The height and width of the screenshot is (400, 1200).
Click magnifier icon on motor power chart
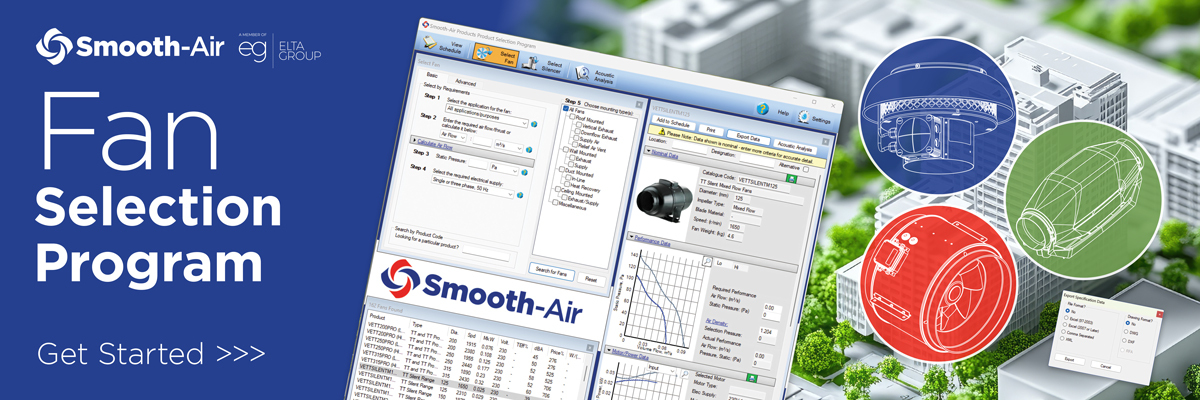pyautogui.click(x=683, y=374)
